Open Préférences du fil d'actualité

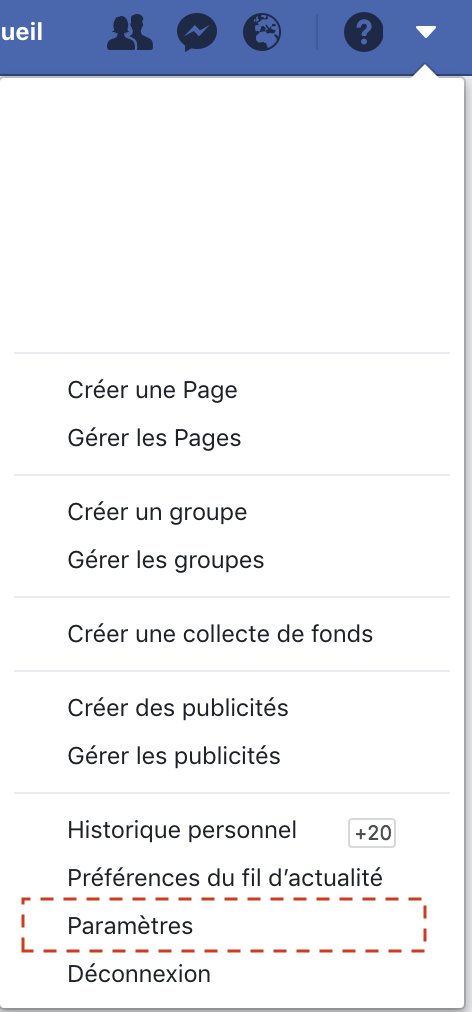pyautogui.click(x=225, y=878)
